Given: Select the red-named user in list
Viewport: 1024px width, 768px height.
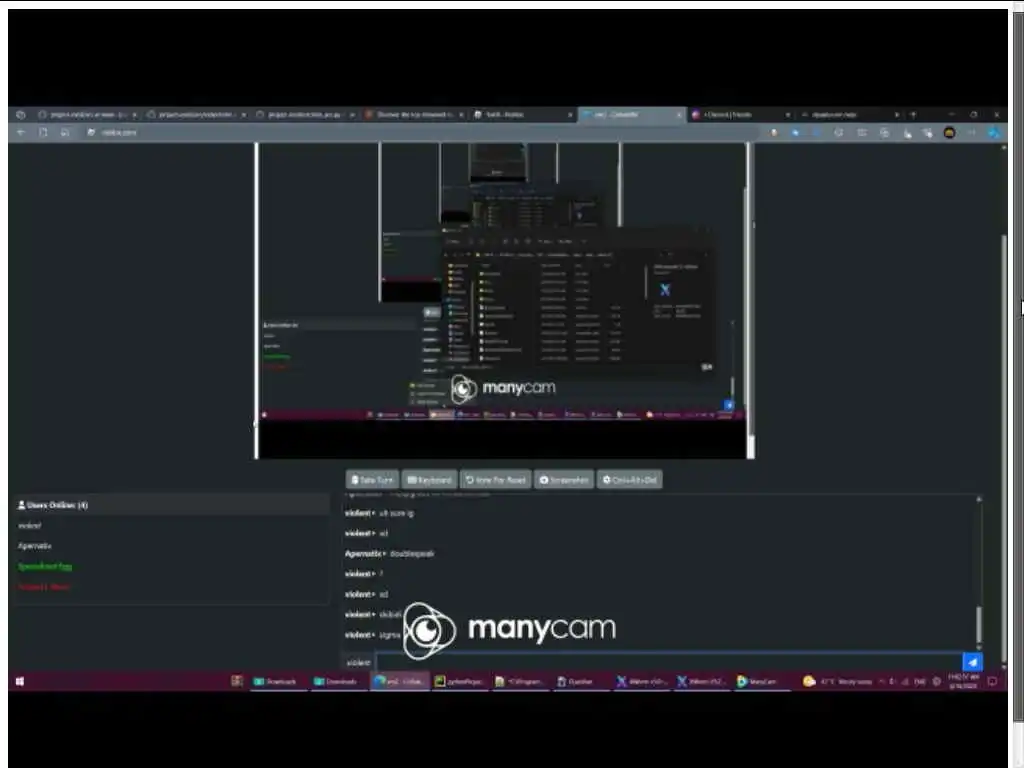Looking at the screenshot, I should (x=44, y=586).
